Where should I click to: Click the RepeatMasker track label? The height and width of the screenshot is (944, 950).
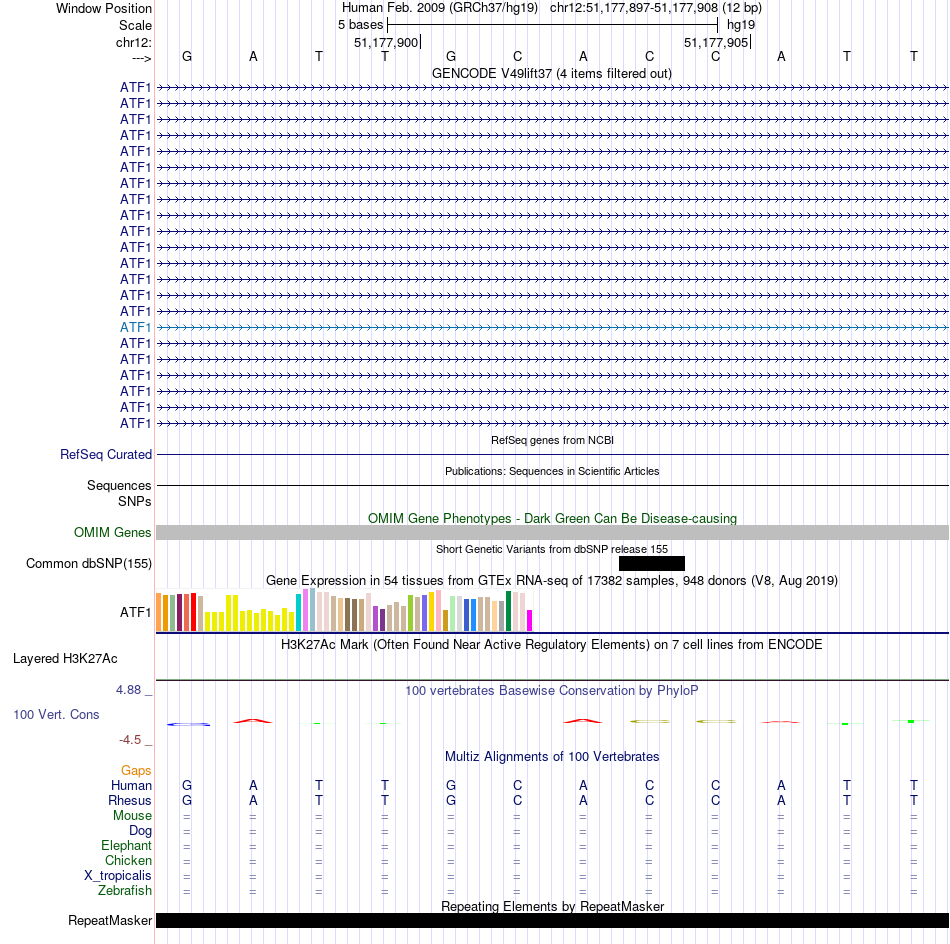pos(110,920)
